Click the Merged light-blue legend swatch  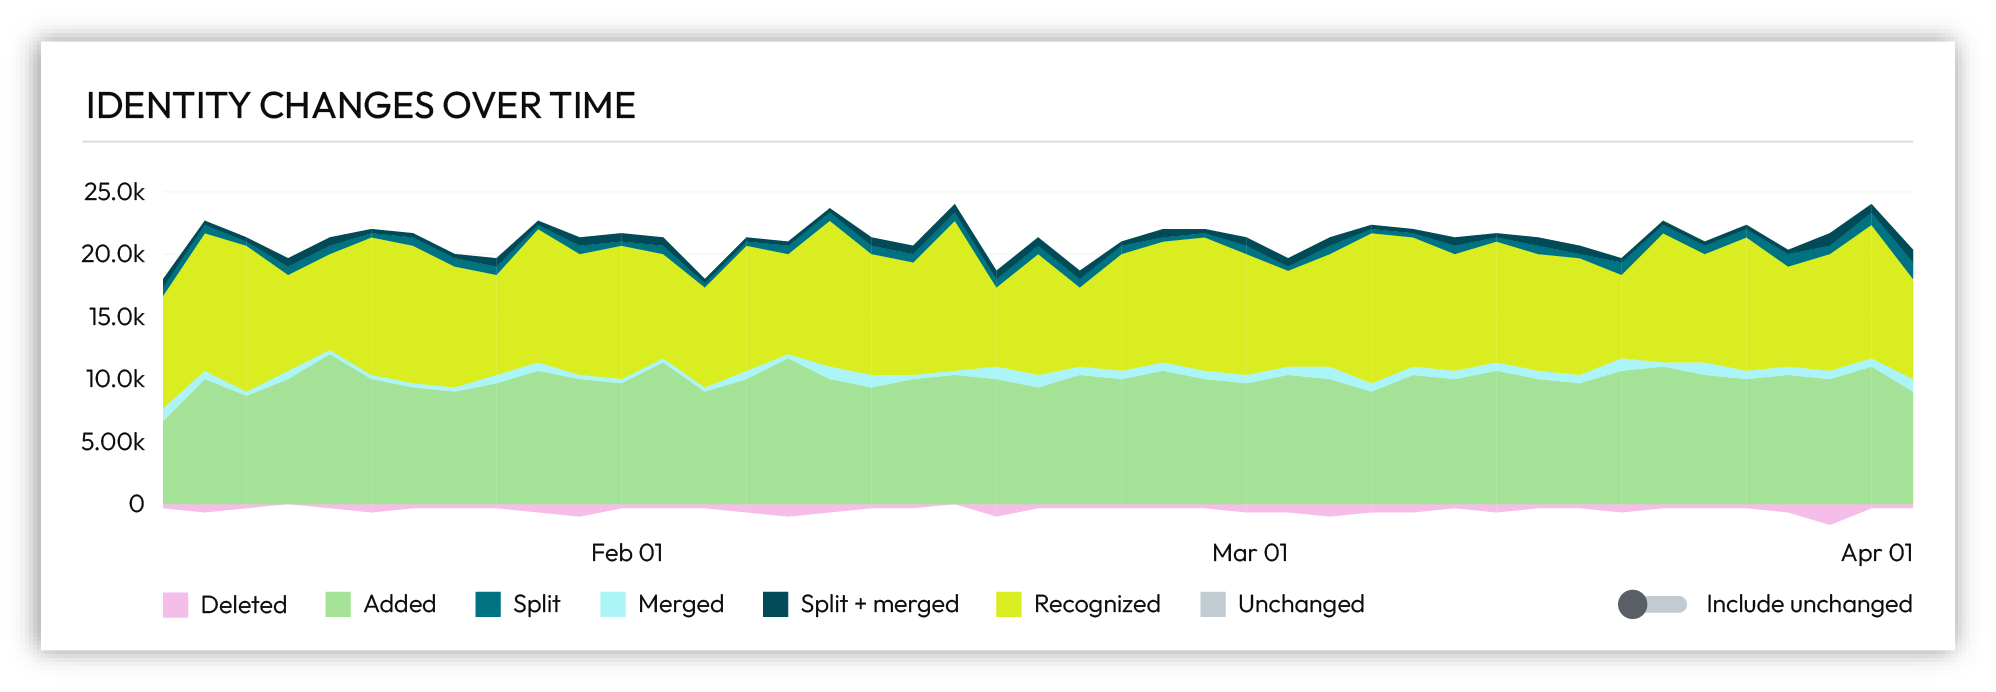click(613, 604)
